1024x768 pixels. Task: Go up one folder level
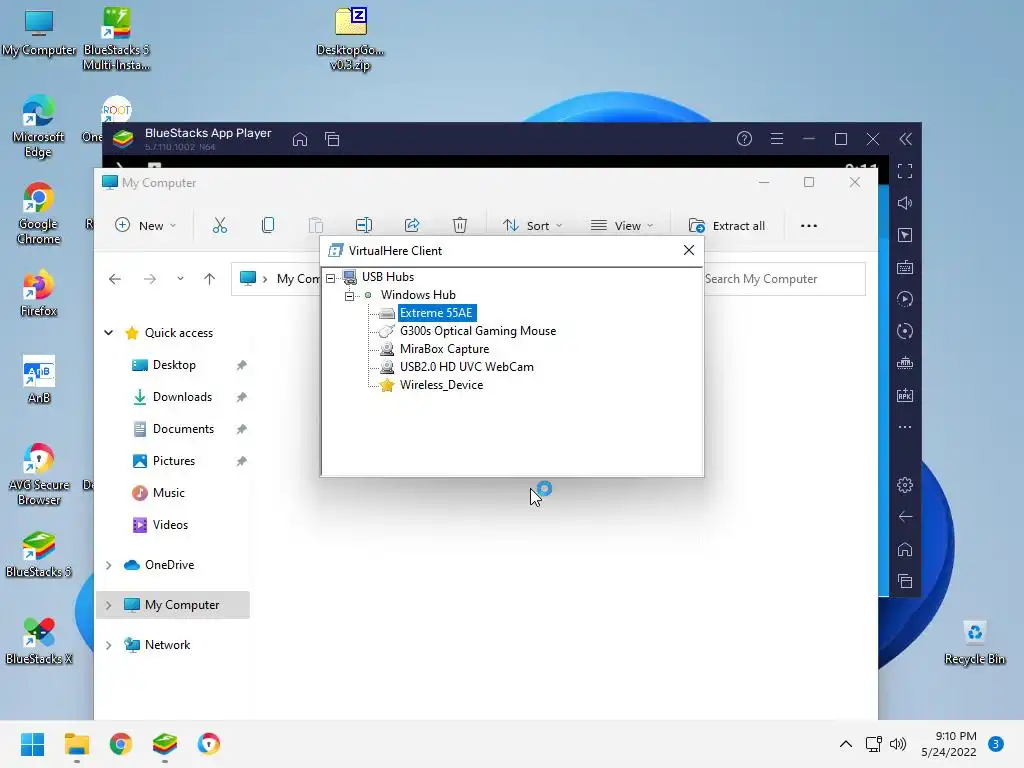pyautogui.click(x=209, y=279)
